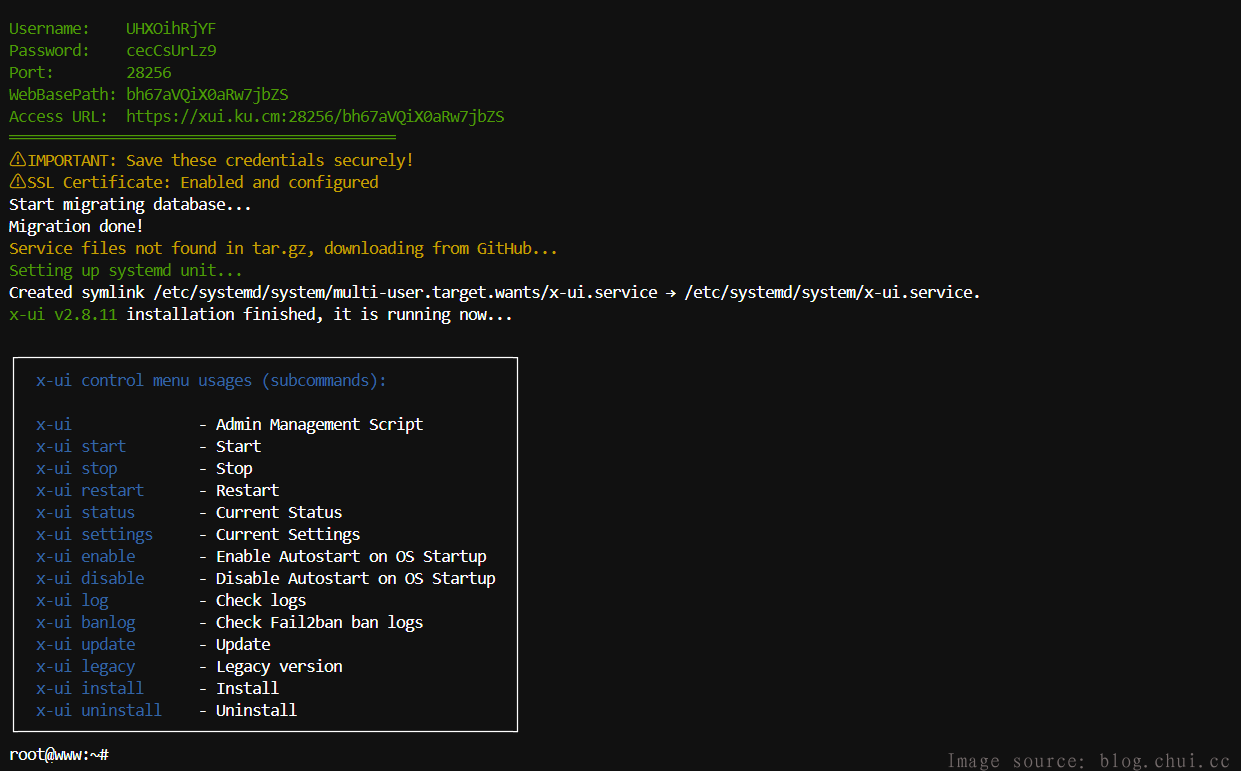Click the Username value UHXOihRjYF
This screenshot has width=1241, height=771.
point(170,28)
